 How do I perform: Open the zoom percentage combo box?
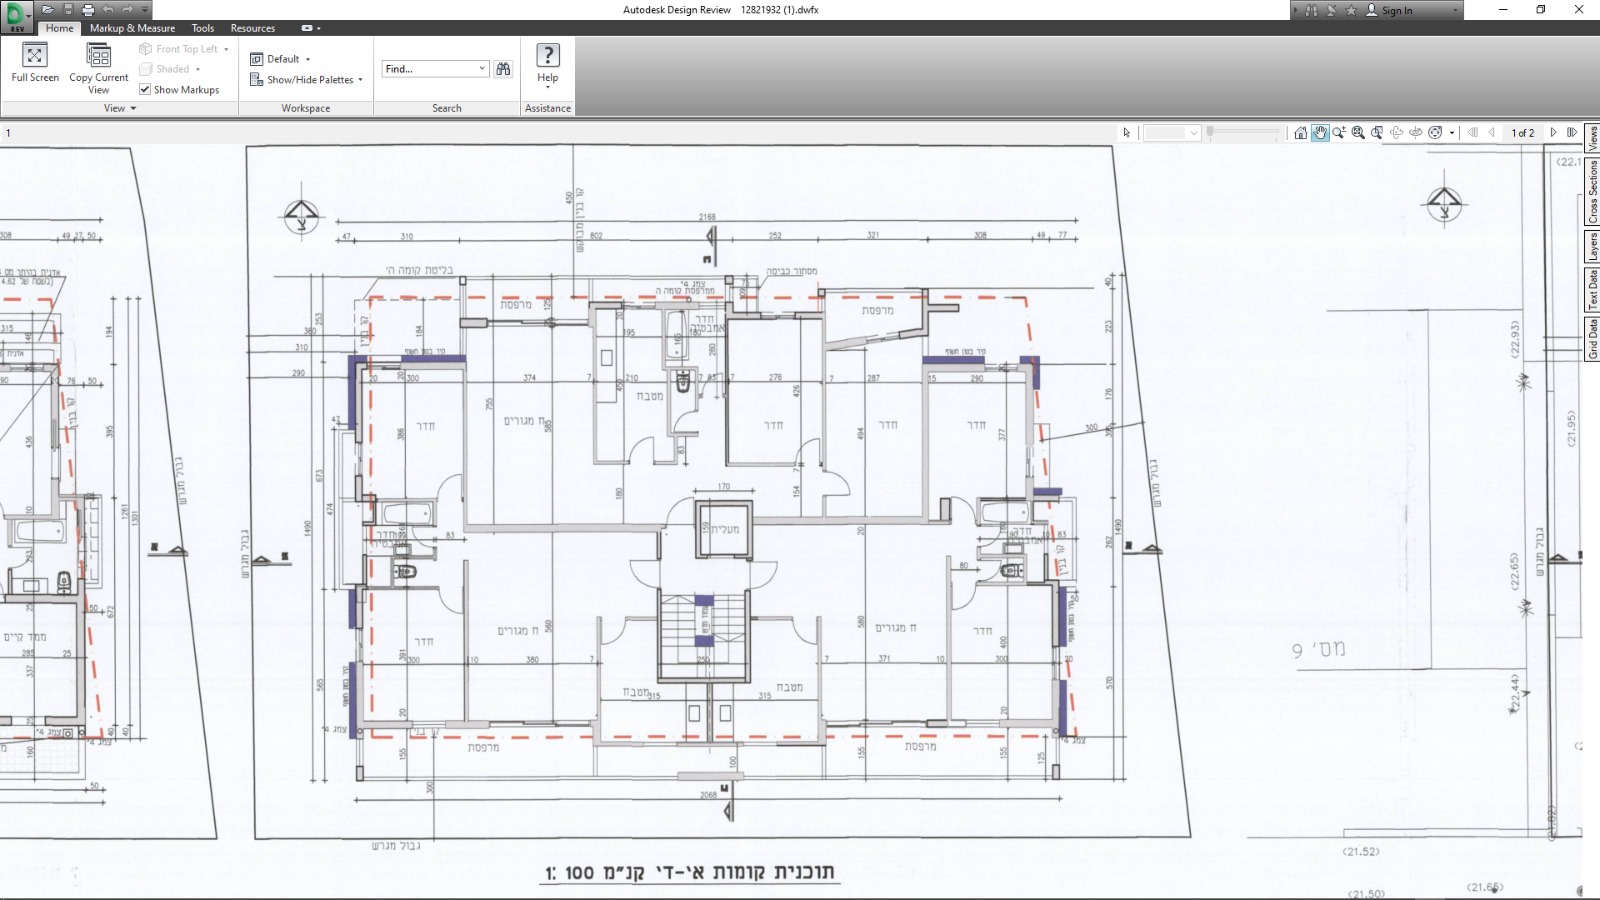click(1171, 132)
